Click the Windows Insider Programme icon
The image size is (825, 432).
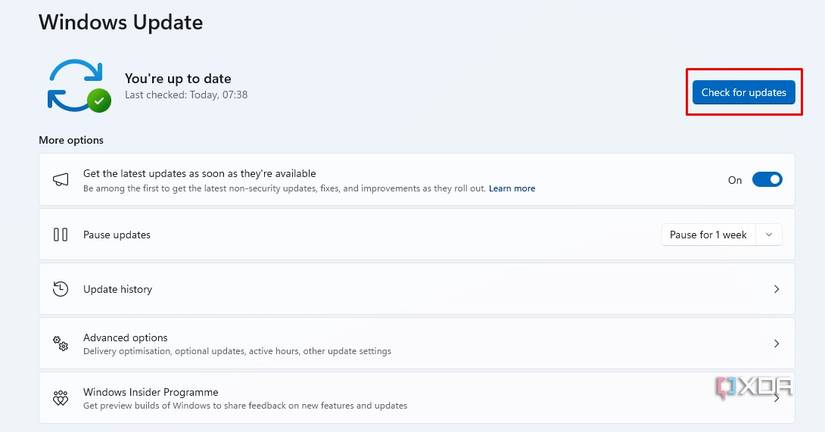click(61, 398)
